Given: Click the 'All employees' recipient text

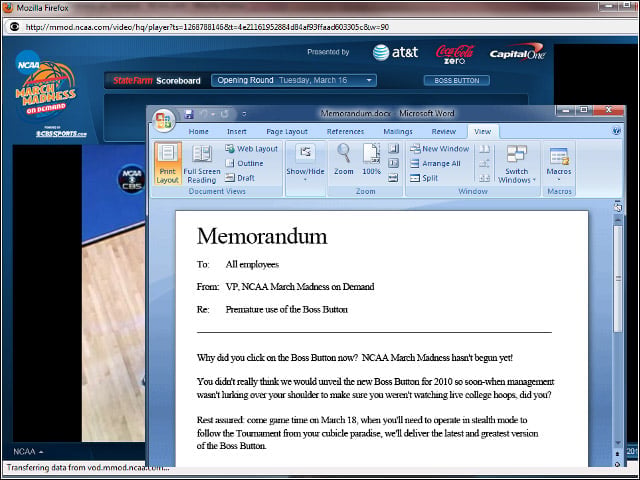Looking at the screenshot, I should (252, 264).
